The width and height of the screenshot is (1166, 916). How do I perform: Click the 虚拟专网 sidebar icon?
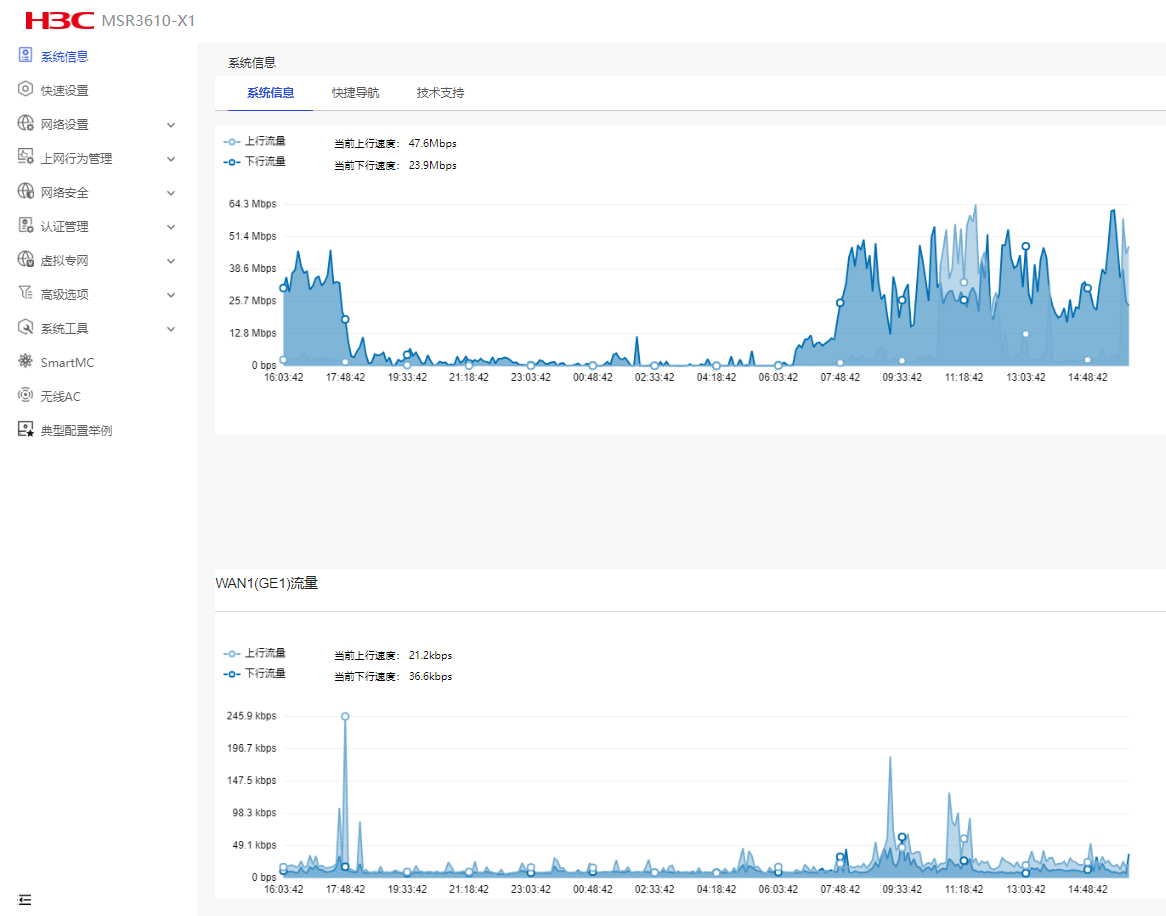click(x=25, y=259)
